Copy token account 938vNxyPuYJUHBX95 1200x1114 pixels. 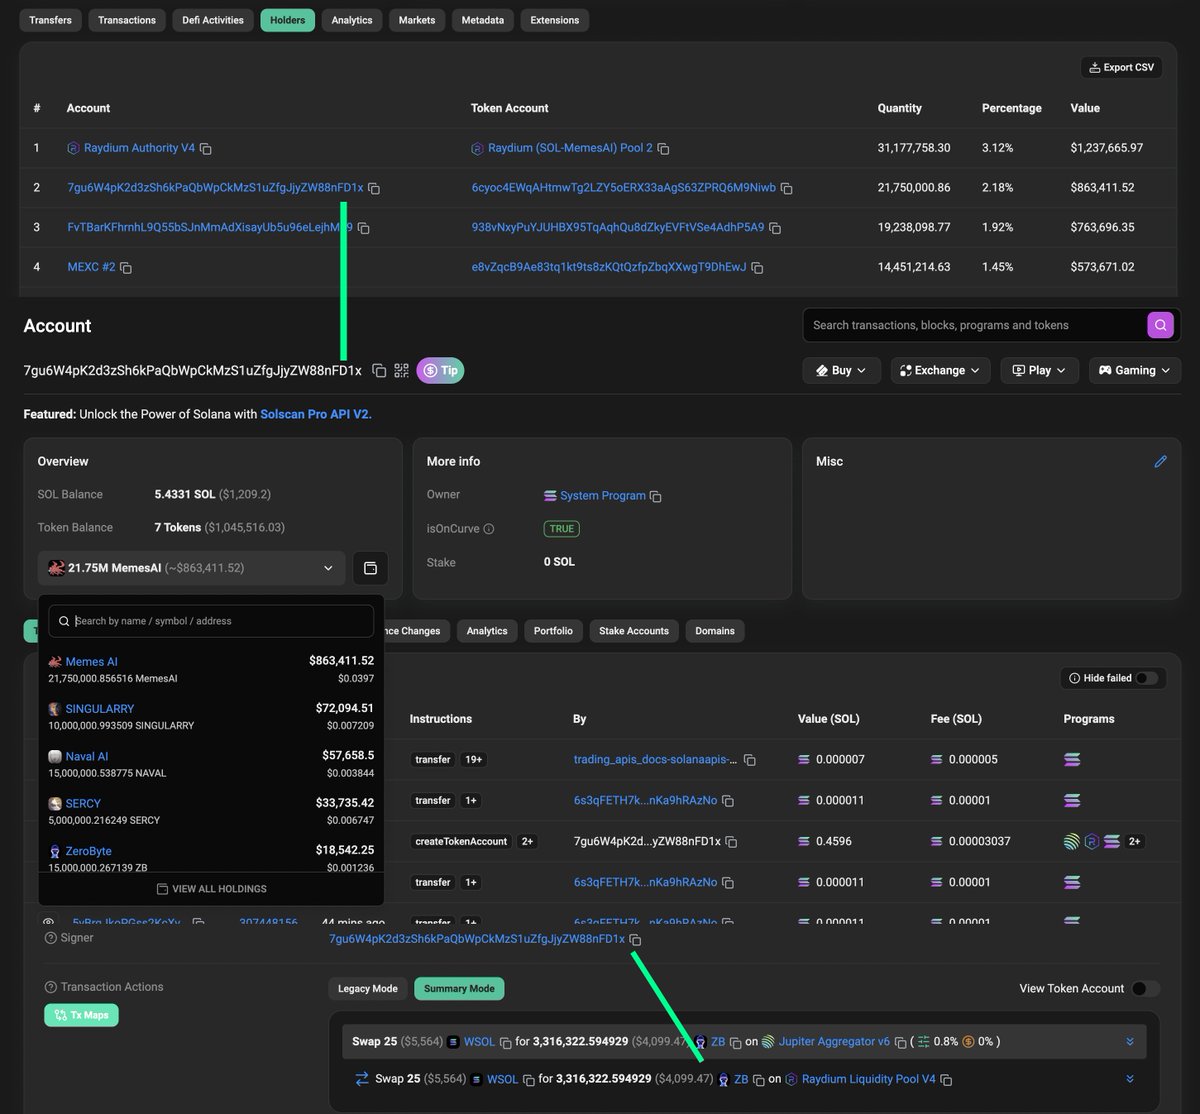(775, 228)
